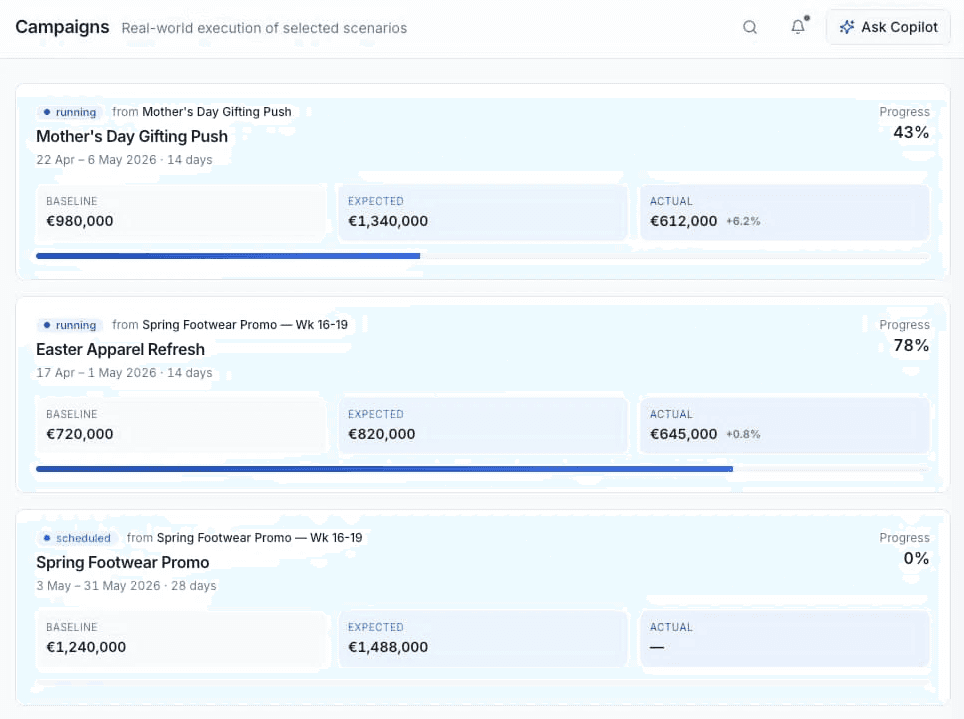Click running status badge on Easter Apparel
Viewport: 964px width, 719px height.
[69, 325]
